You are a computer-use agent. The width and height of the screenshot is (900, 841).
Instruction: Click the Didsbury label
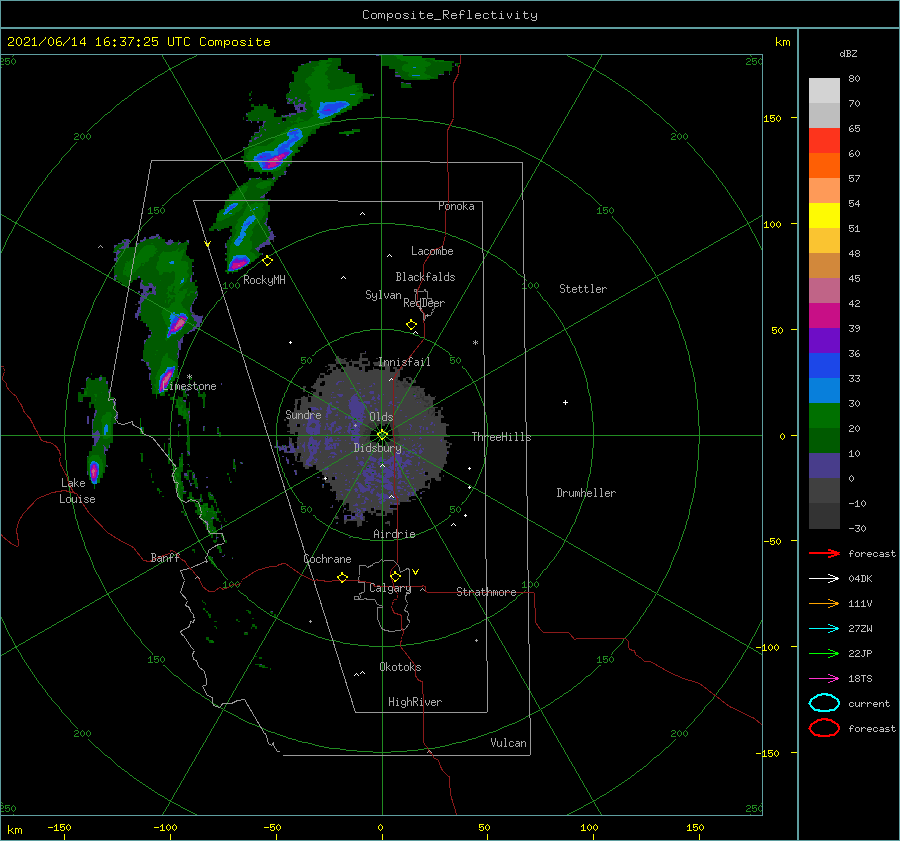(378, 448)
